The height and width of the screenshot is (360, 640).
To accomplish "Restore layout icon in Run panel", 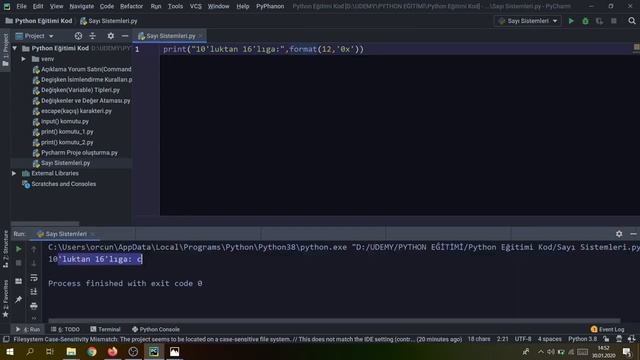I will tap(19, 281).
